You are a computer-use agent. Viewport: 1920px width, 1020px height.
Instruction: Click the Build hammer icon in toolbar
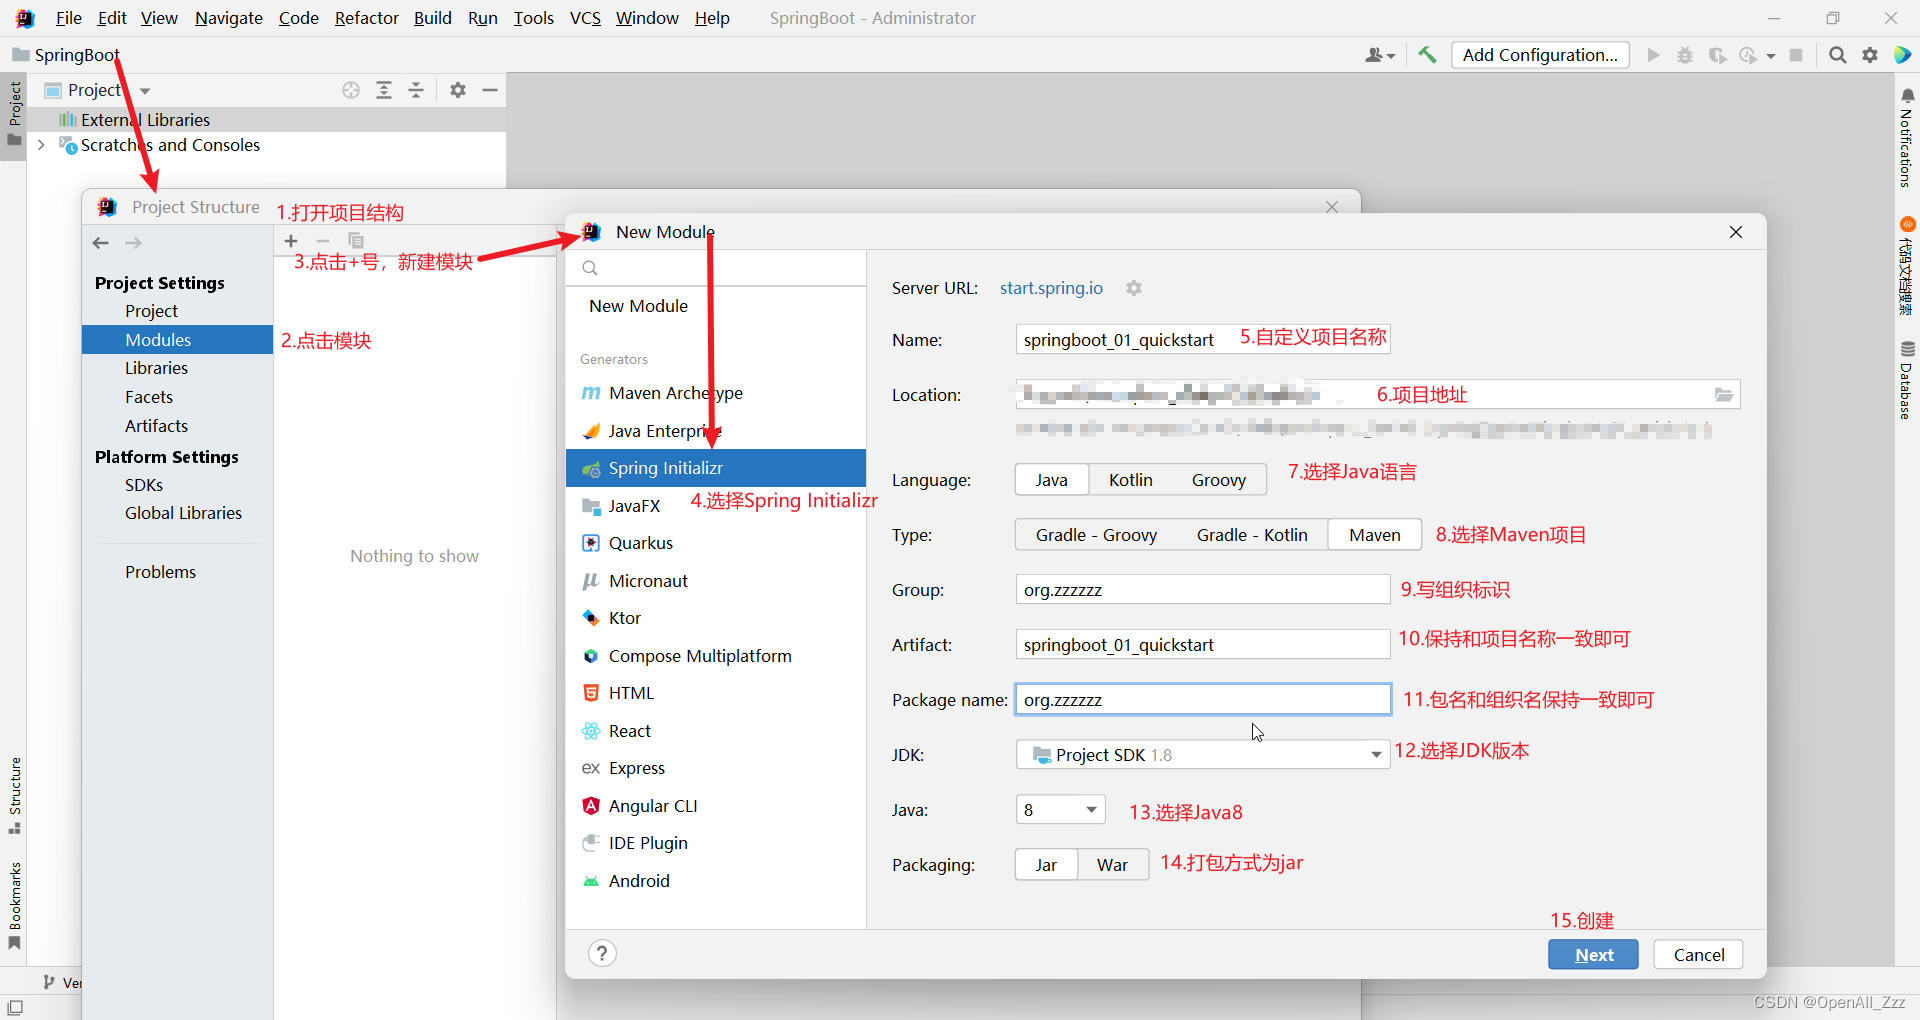pos(1427,55)
